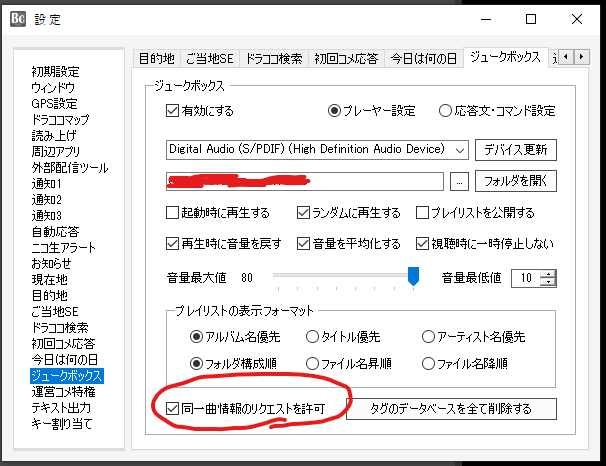This screenshot has height=466, width=606.
Task: Select ドラココ検索 in the sidebar list
Action: pos(60,328)
